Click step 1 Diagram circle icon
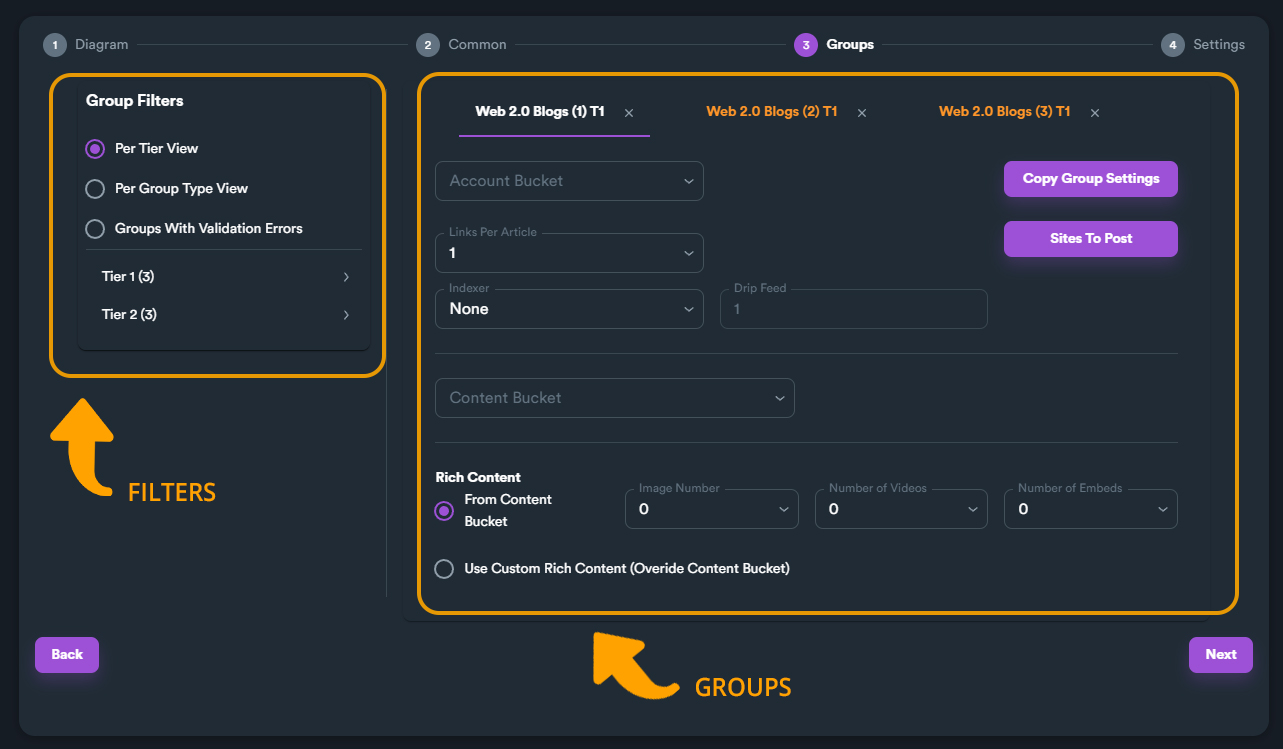The image size is (1283, 749). (54, 45)
